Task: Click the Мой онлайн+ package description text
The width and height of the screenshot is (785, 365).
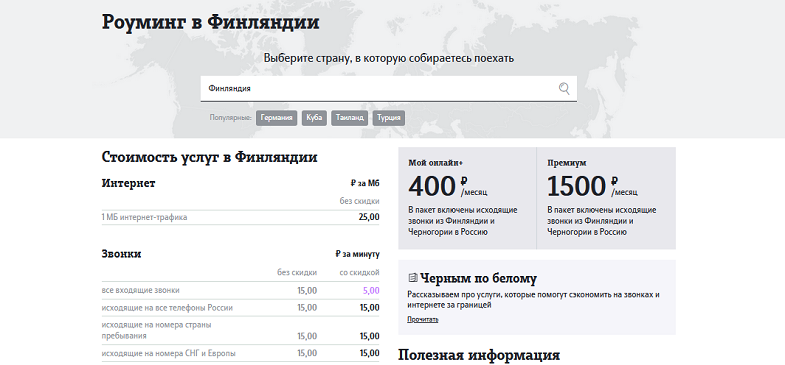Action: tap(463, 221)
